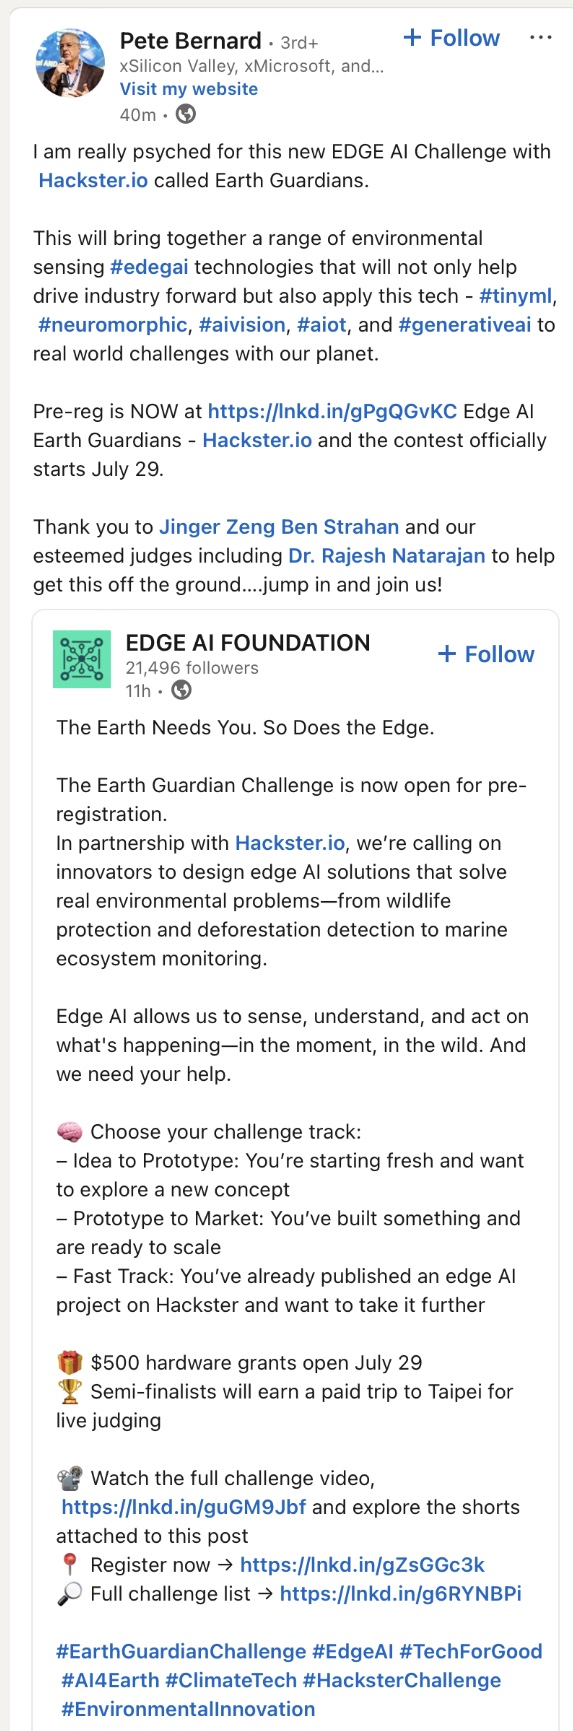Follow Pete Bernard
This screenshot has height=1731, width=573.
pyautogui.click(x=451, y=38)
